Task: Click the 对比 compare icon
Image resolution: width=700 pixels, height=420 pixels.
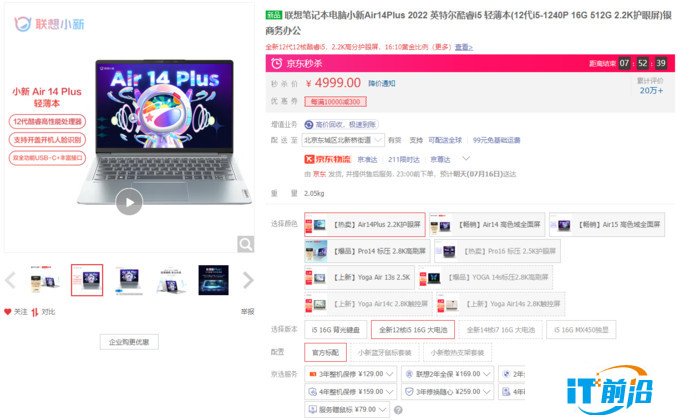Action: [35, 312]
